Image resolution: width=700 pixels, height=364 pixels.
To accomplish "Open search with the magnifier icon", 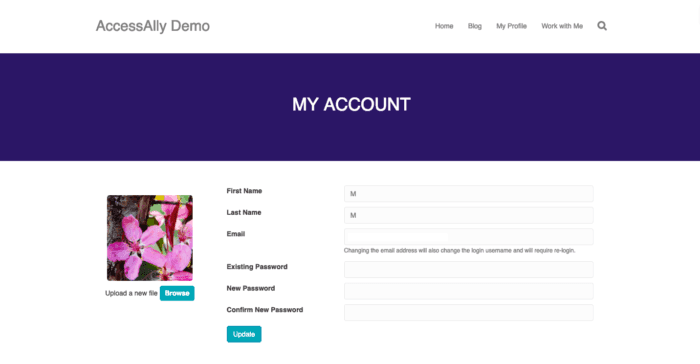I will click(602, 26).
